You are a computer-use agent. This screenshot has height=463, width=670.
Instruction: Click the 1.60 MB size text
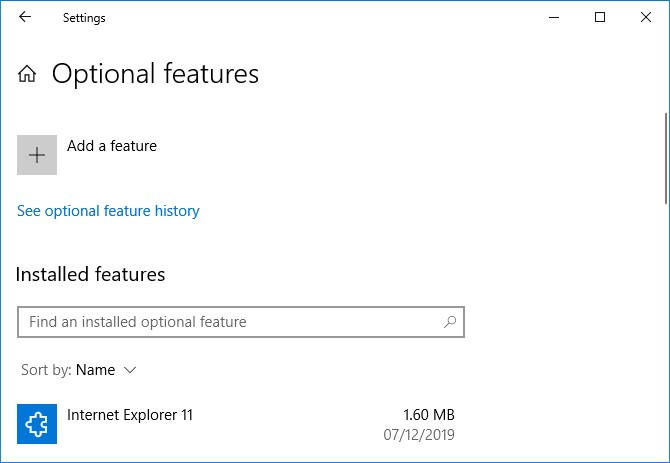coord(429,415)
